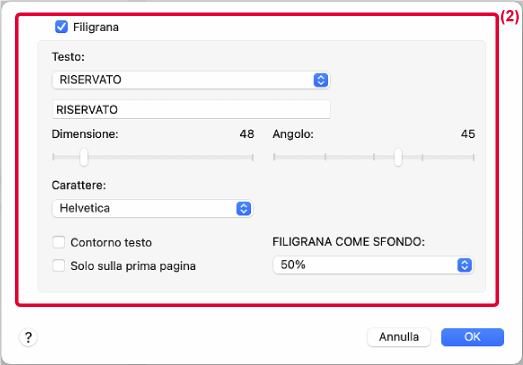
Task: Click the rightmost tick of Angolo slider
Action: pos(473,157)
